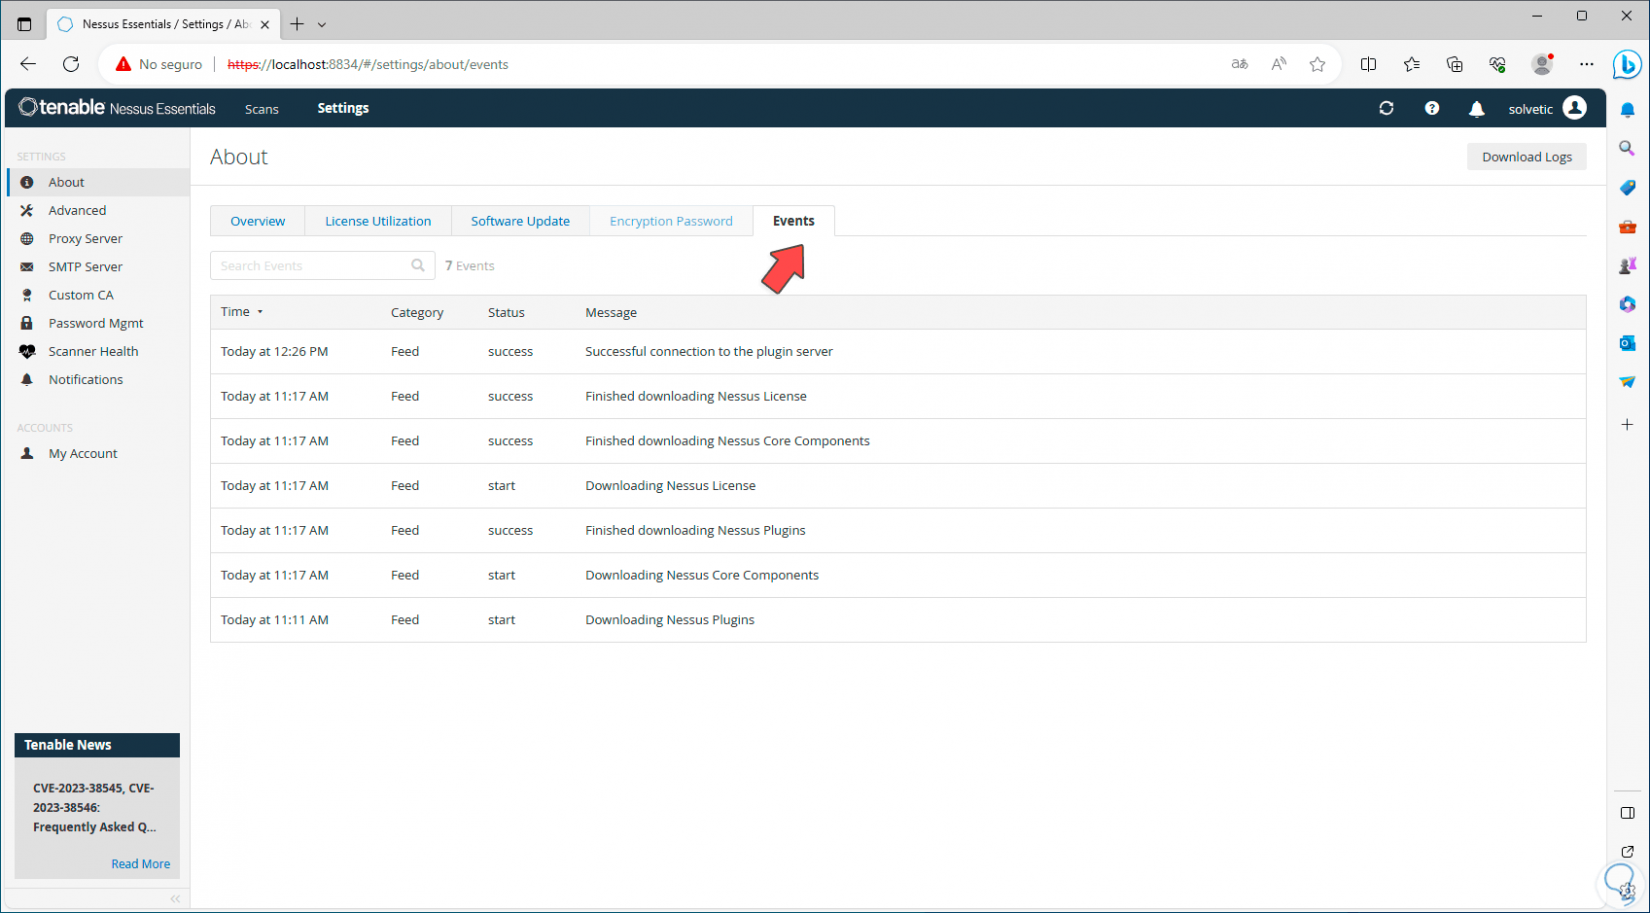Sort events by the Time column arrow
Screen dimensions: 1650x913
pos(260,312)
